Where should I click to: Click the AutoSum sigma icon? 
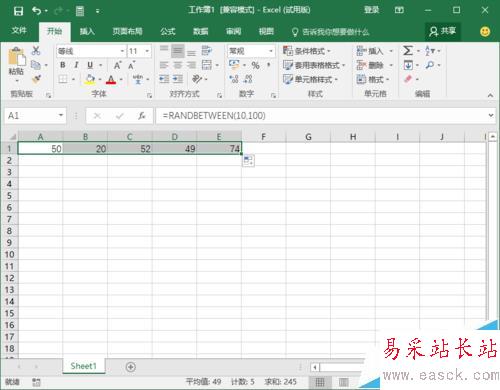click(x=408, y=51)
